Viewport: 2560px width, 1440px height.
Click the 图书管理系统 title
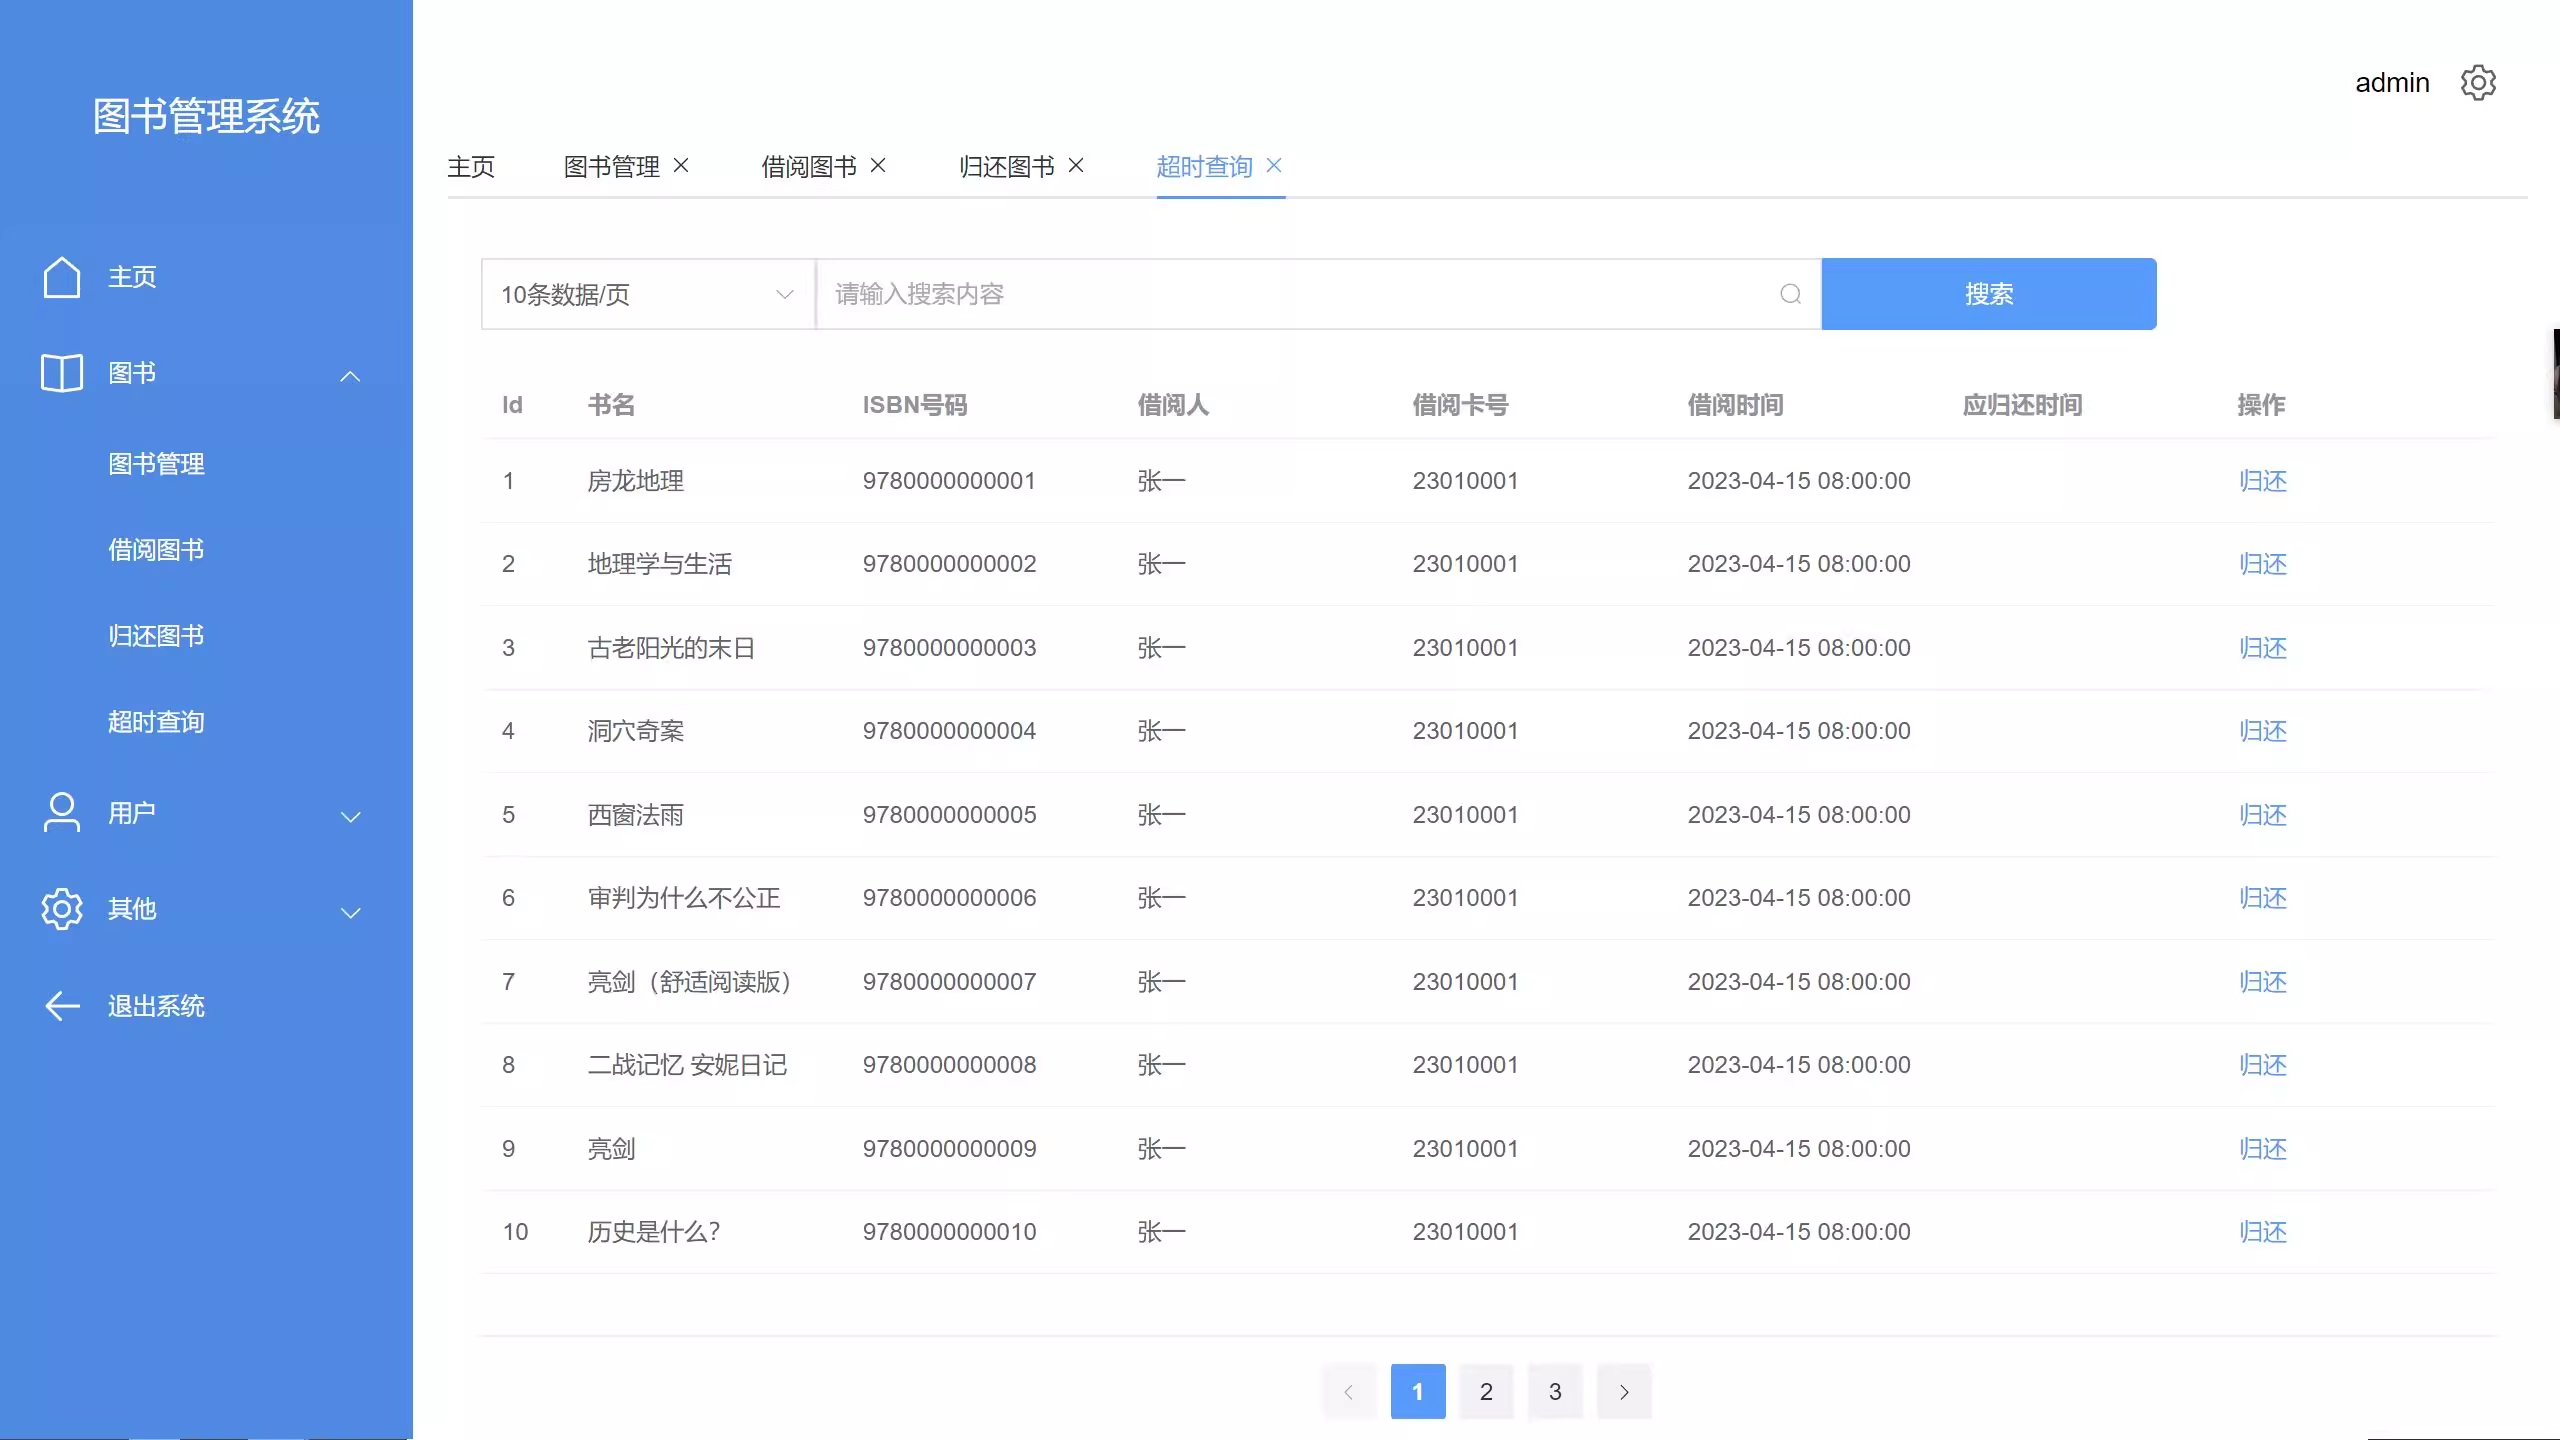[x=206, y=117]
